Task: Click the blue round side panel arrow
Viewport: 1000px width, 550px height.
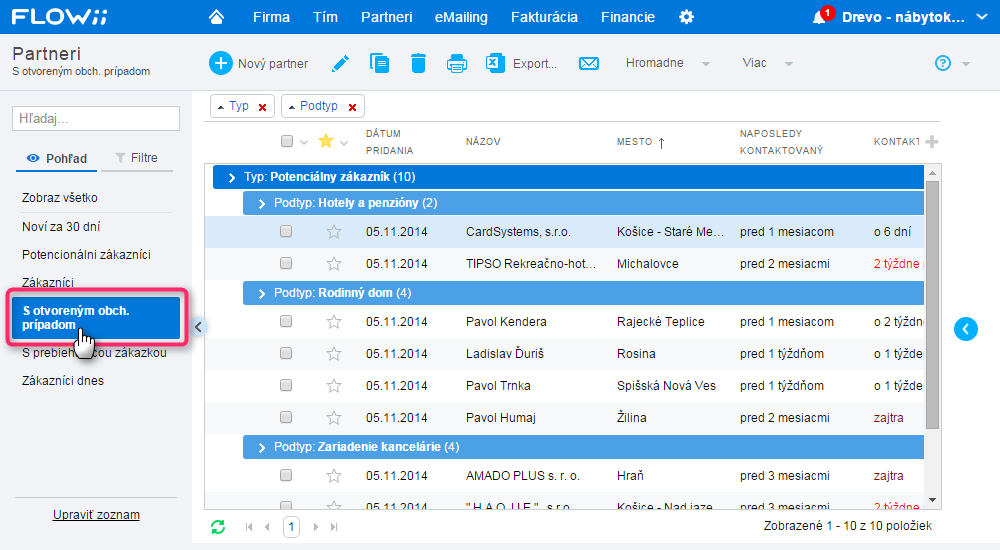Action: point(966,329)
